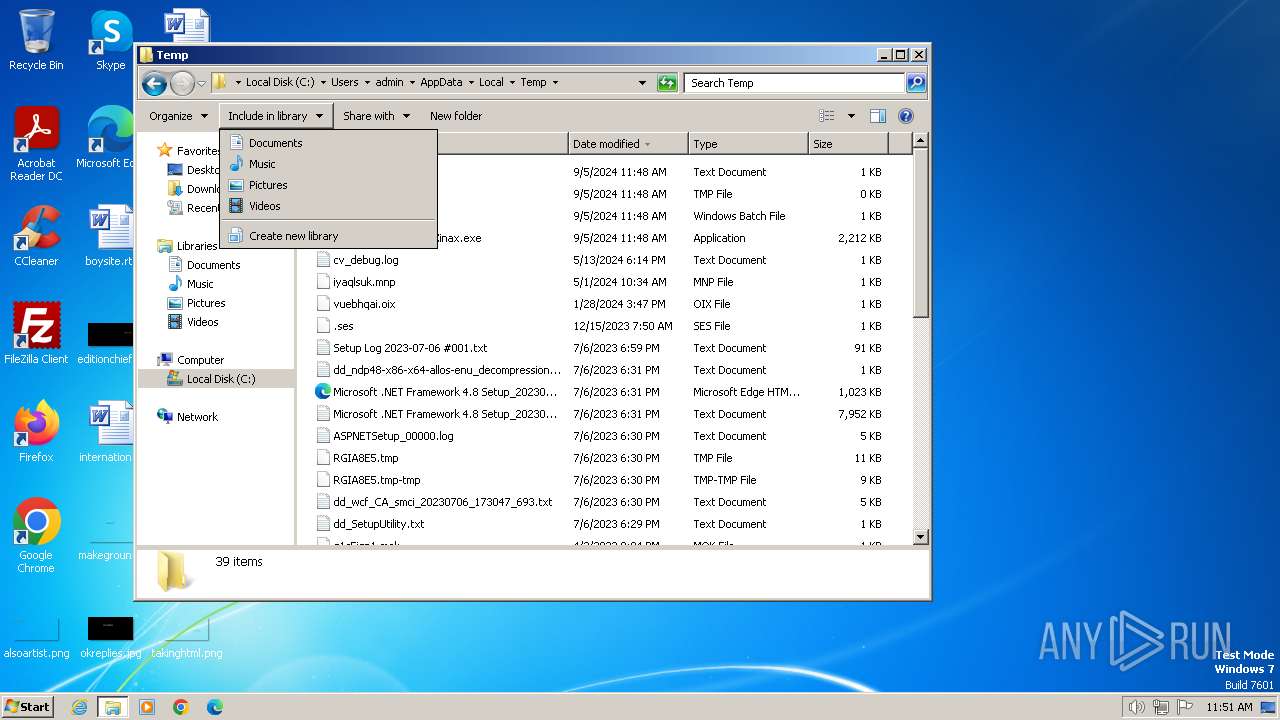Select the ASPNETSetup_00000.log file

tap(393, 436)
